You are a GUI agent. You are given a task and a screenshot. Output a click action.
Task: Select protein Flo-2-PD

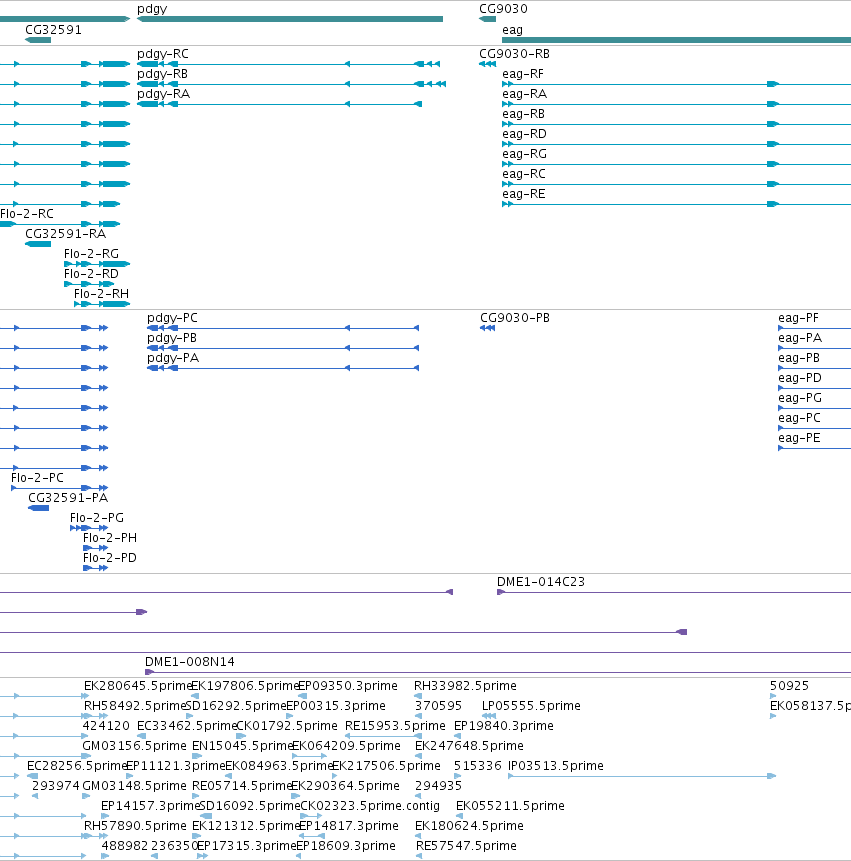tap(96, 568)
